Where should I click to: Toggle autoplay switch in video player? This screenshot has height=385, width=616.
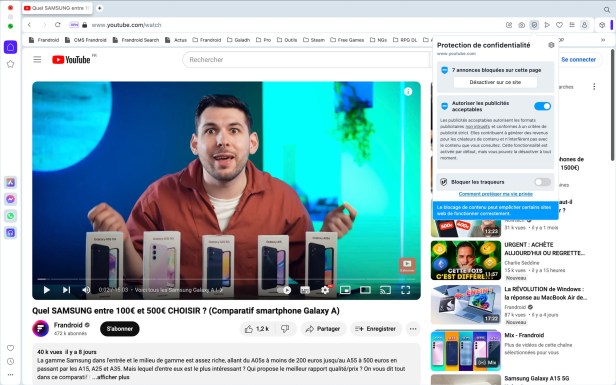tap(284, 290)
